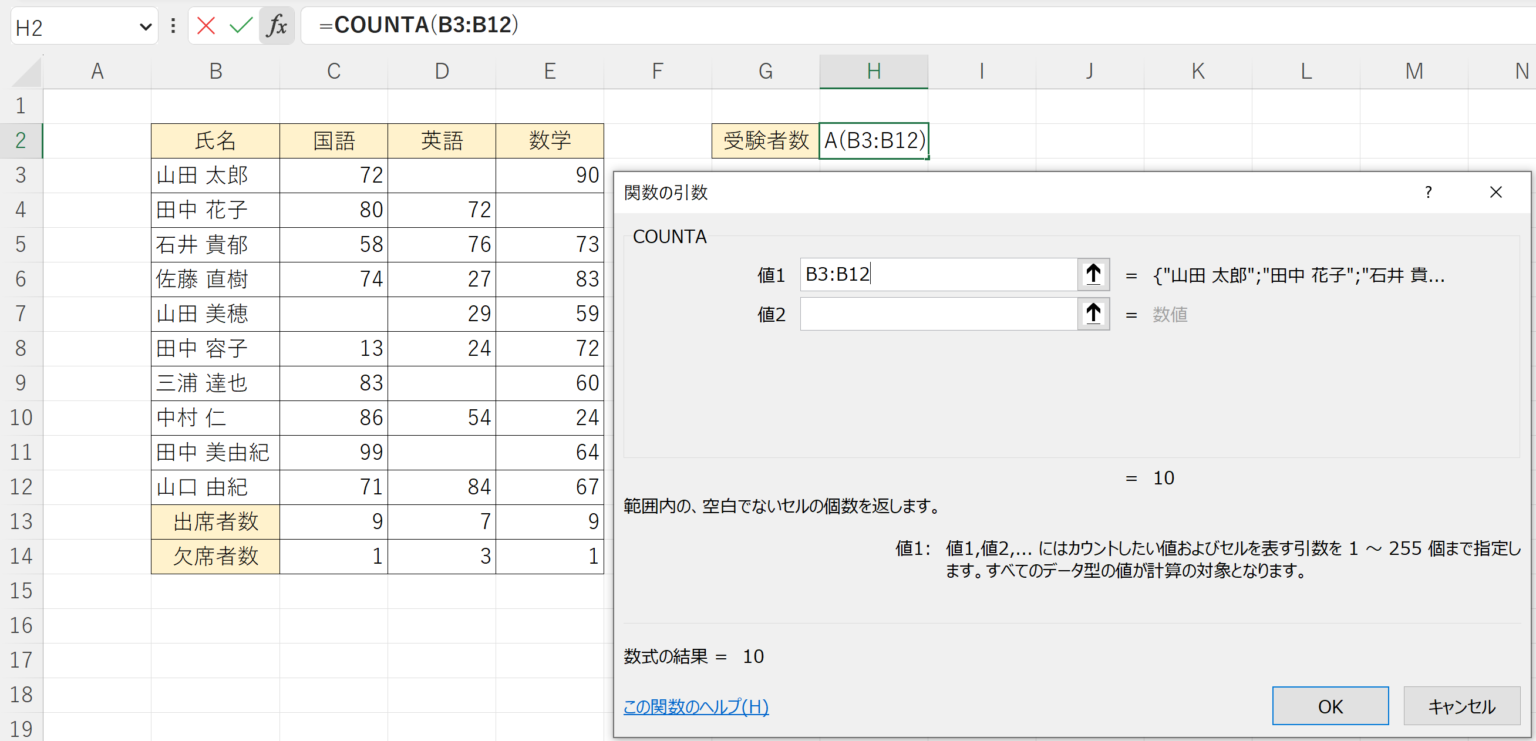Screen dimensions: 1536x741
Task: Collapse dialog using 値1 range selector arrow
Action: pyautogui.click(x=1093, y=274)
